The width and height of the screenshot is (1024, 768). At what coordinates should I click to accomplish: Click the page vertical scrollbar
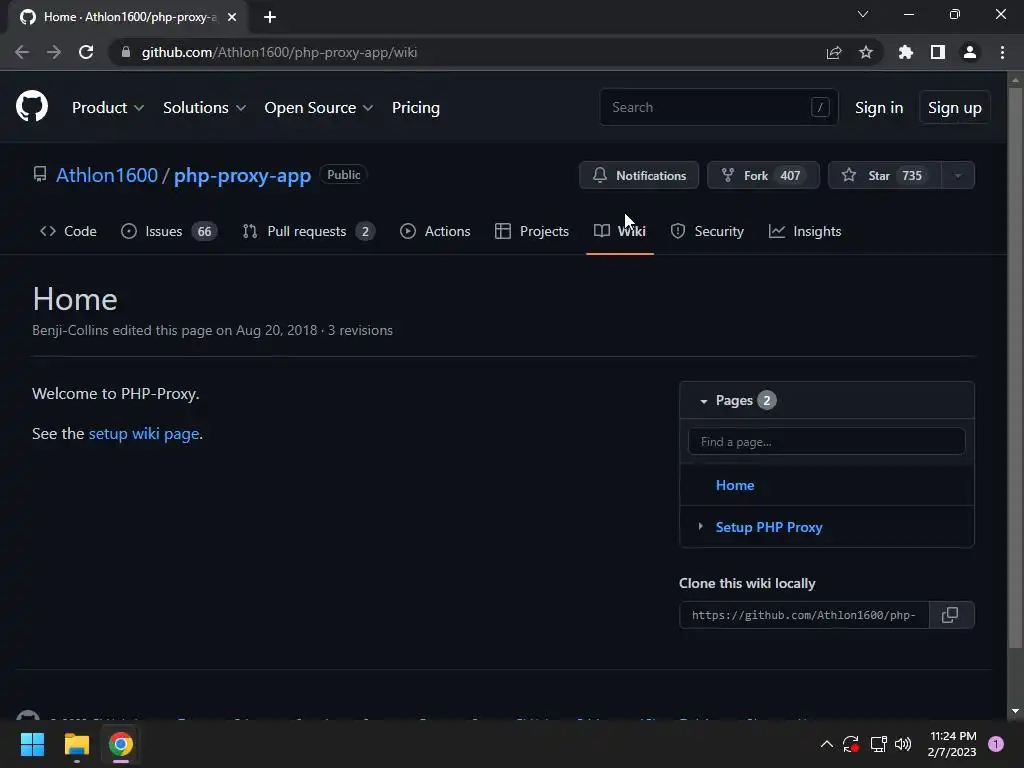point(1014,368)
